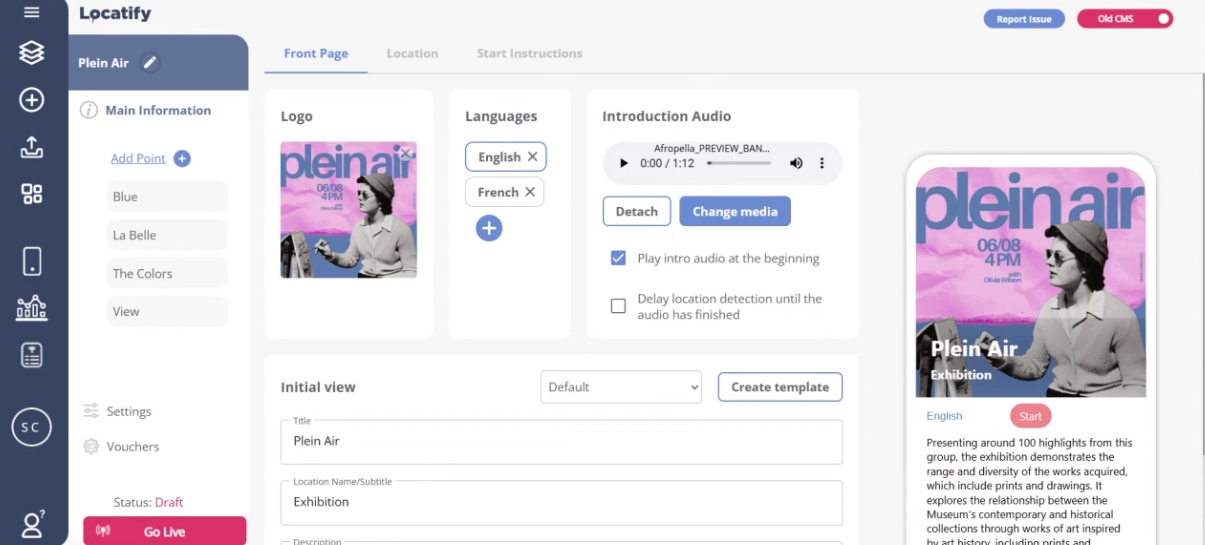
Task: Click the English language chip
Action: click(x=506, y=157)
